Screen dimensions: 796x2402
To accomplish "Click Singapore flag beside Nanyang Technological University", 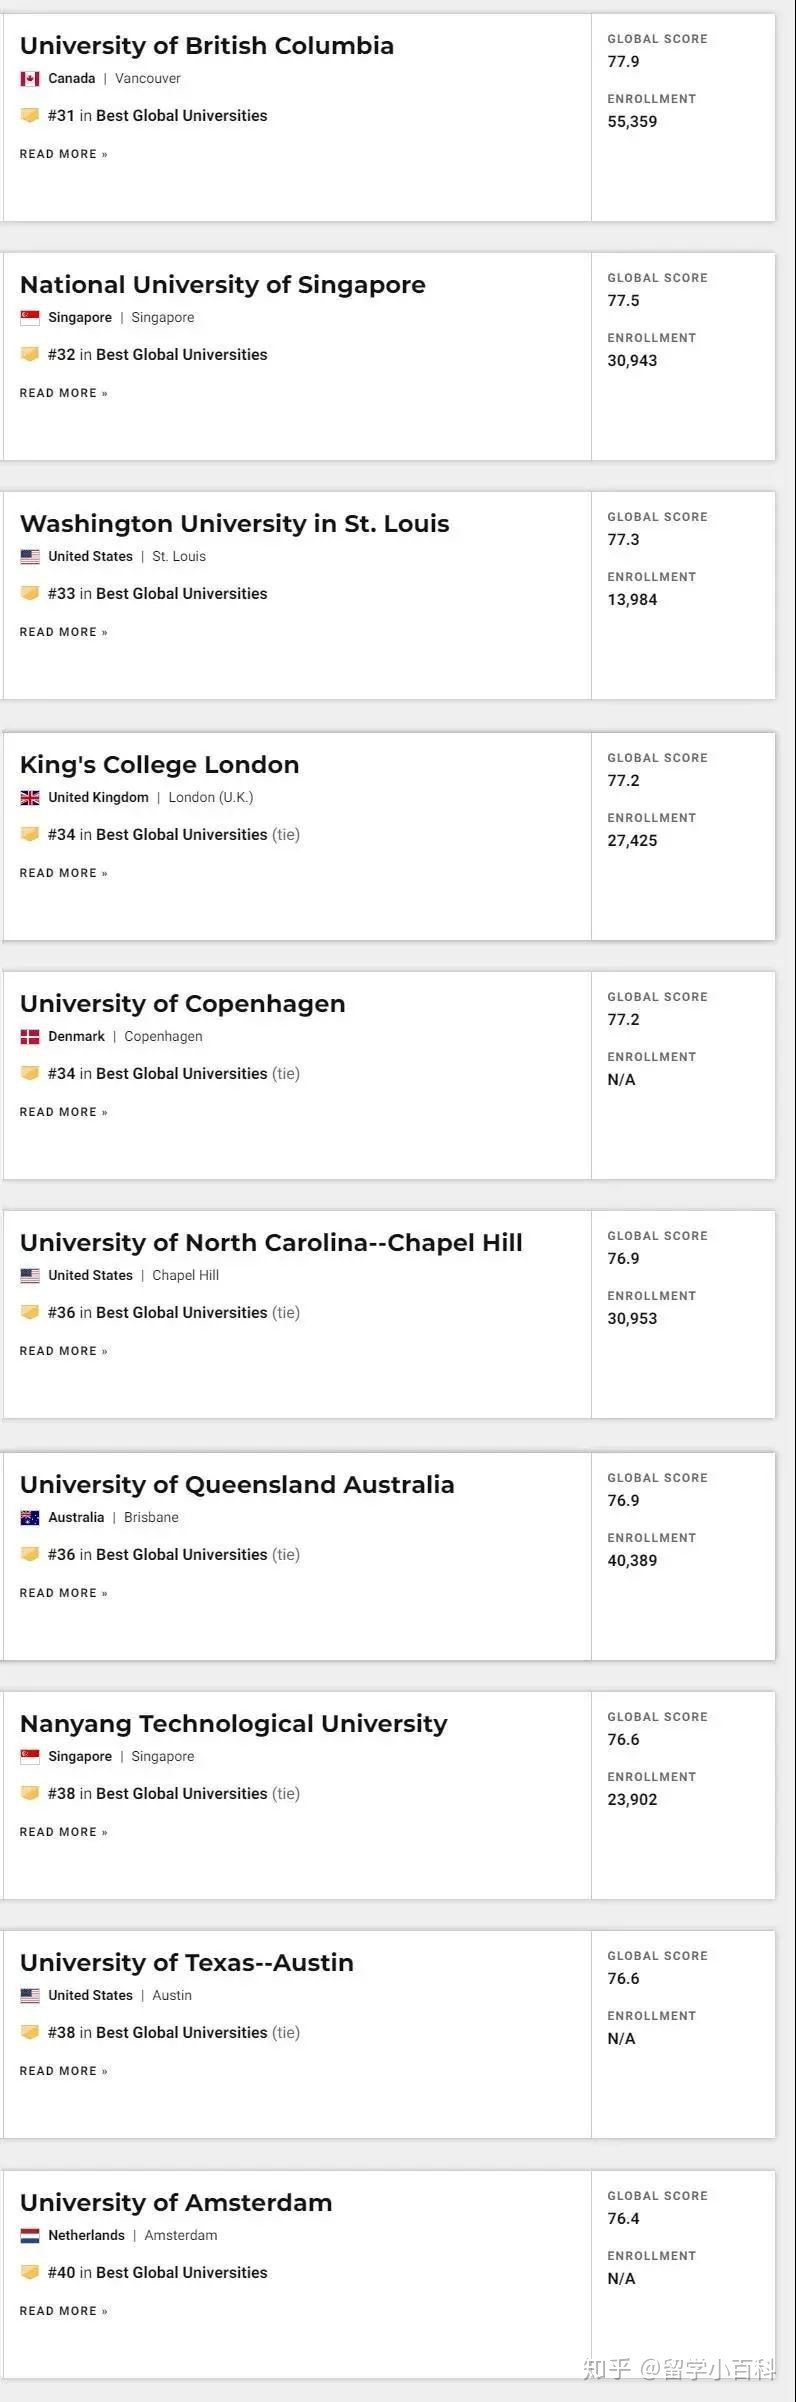I will tap(30, 1757).
